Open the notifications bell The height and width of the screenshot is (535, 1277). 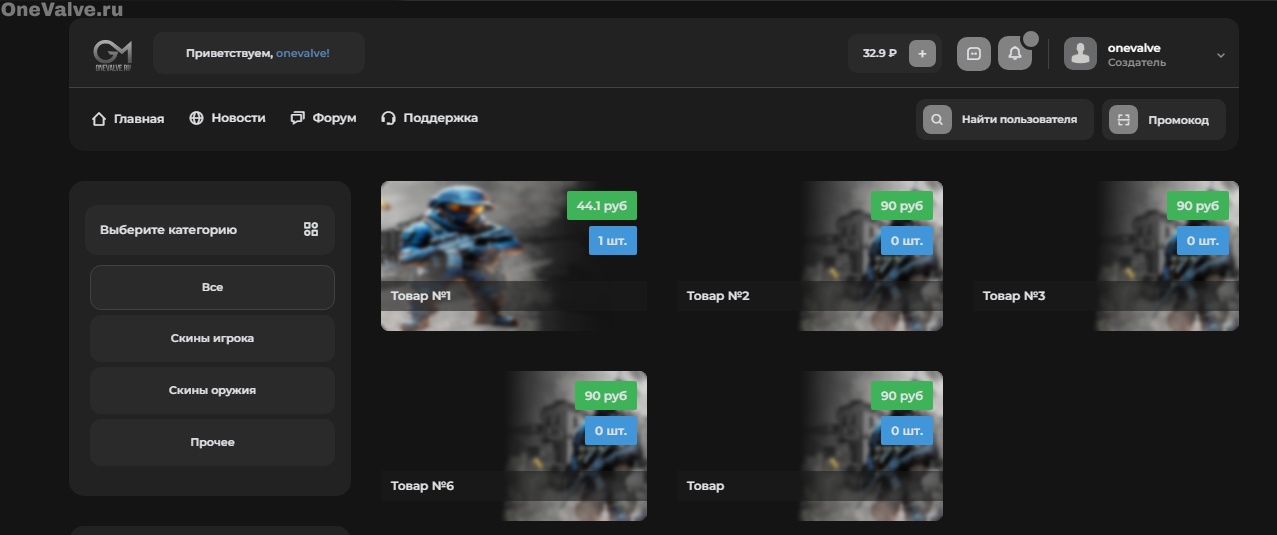1014,54
